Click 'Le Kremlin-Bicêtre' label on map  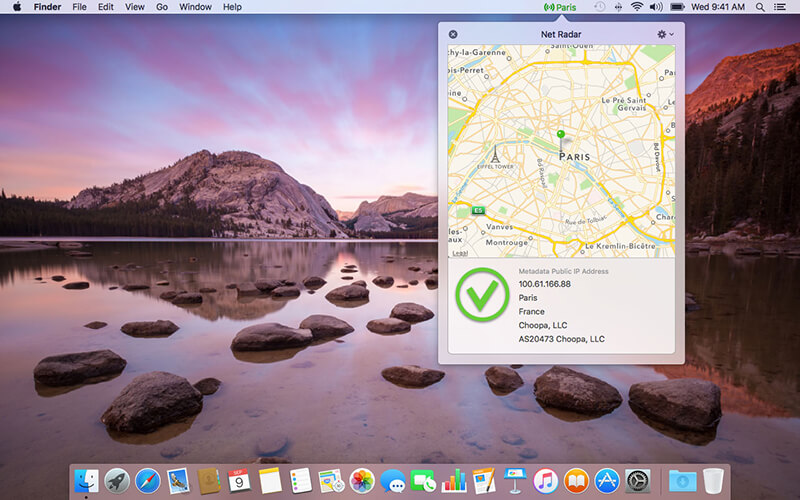tap(620, 246)
